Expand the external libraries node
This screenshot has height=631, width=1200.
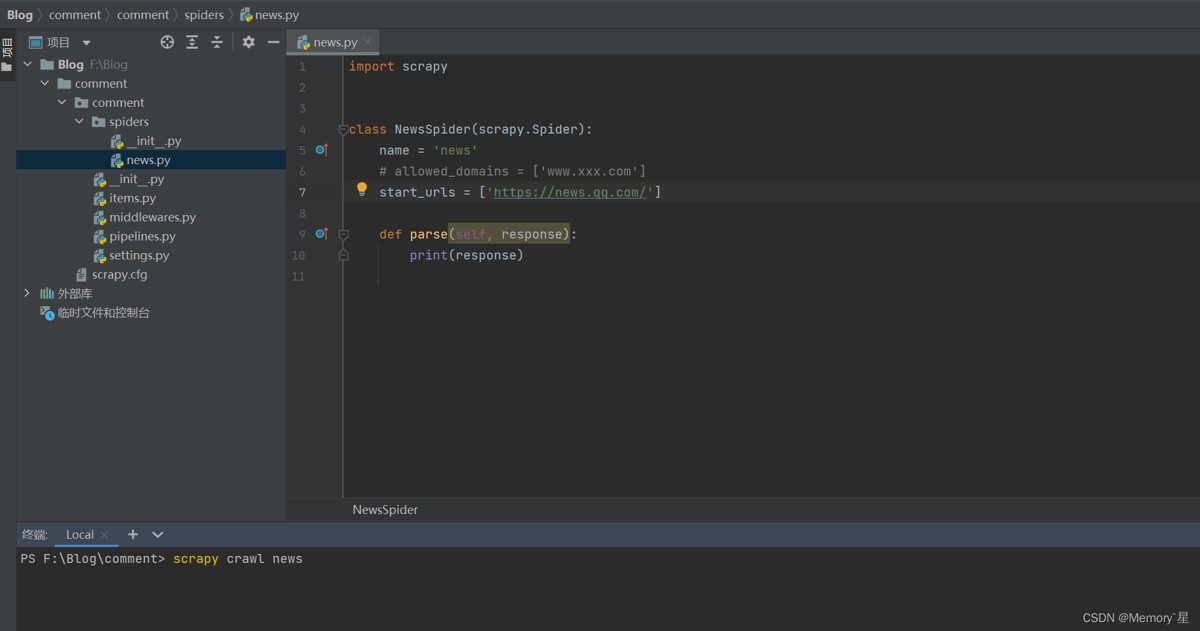tap(27, 293)
